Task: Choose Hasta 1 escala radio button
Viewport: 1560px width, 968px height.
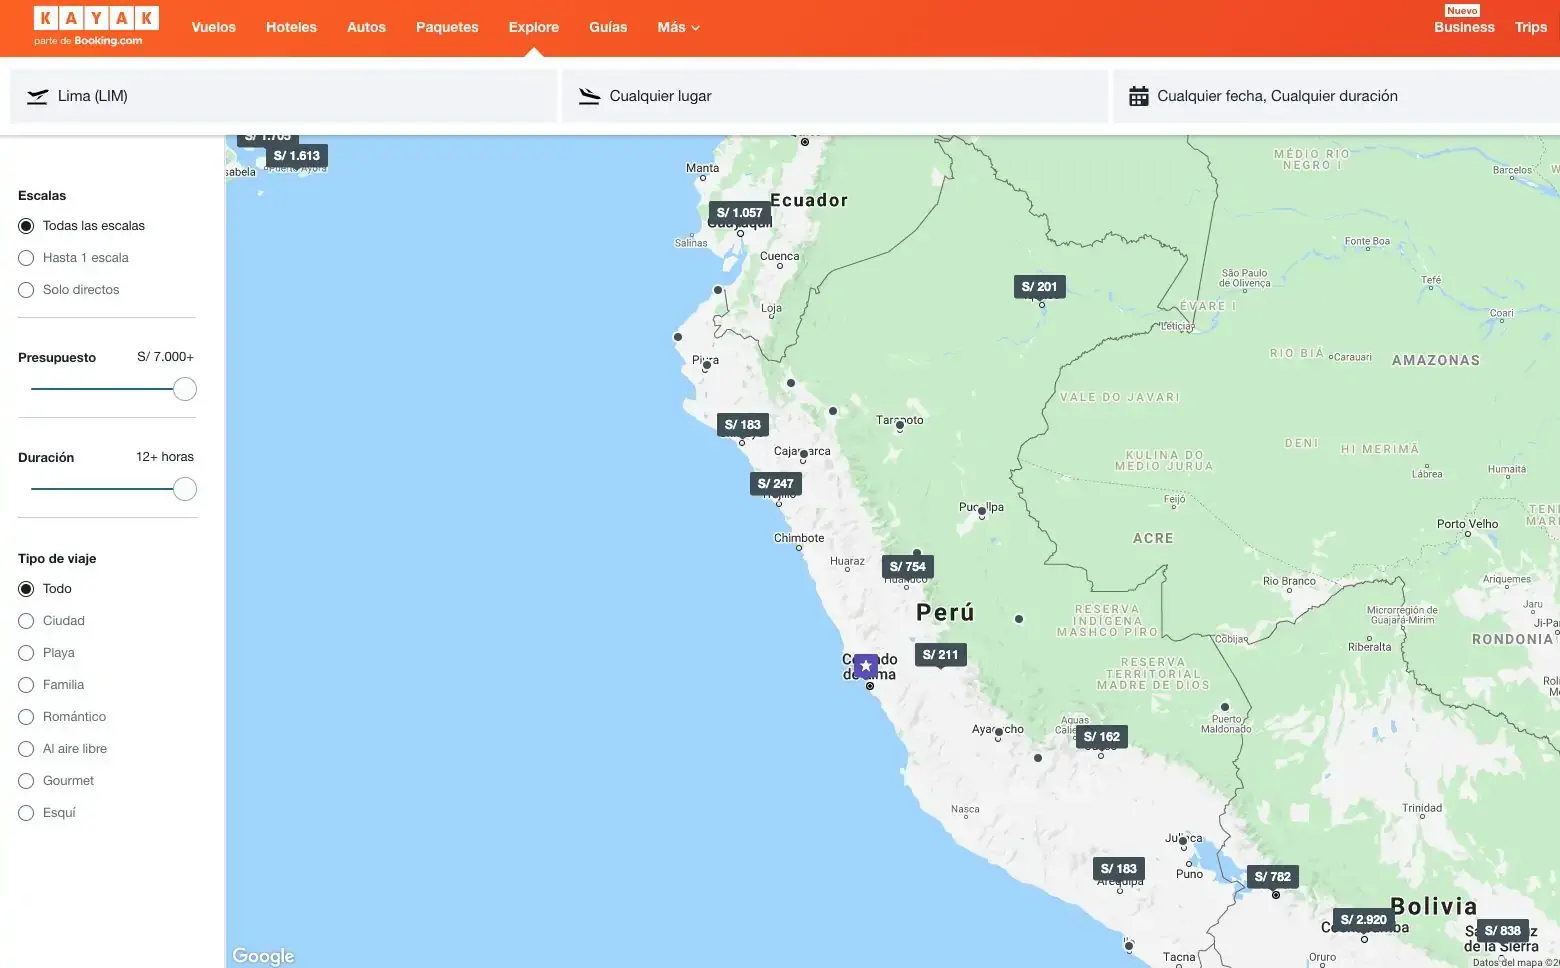Action: pos(26,258)
